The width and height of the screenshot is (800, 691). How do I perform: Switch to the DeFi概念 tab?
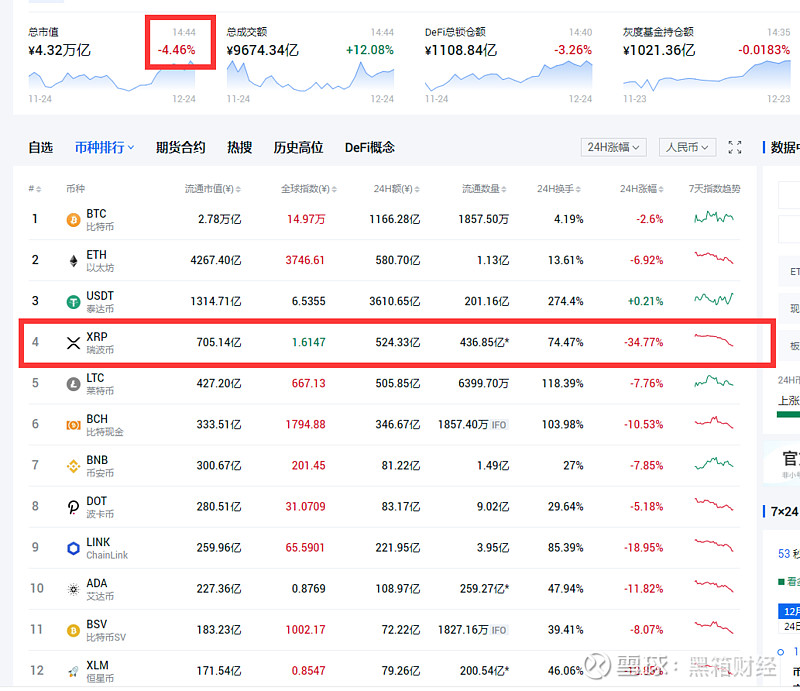click(370, 147)
